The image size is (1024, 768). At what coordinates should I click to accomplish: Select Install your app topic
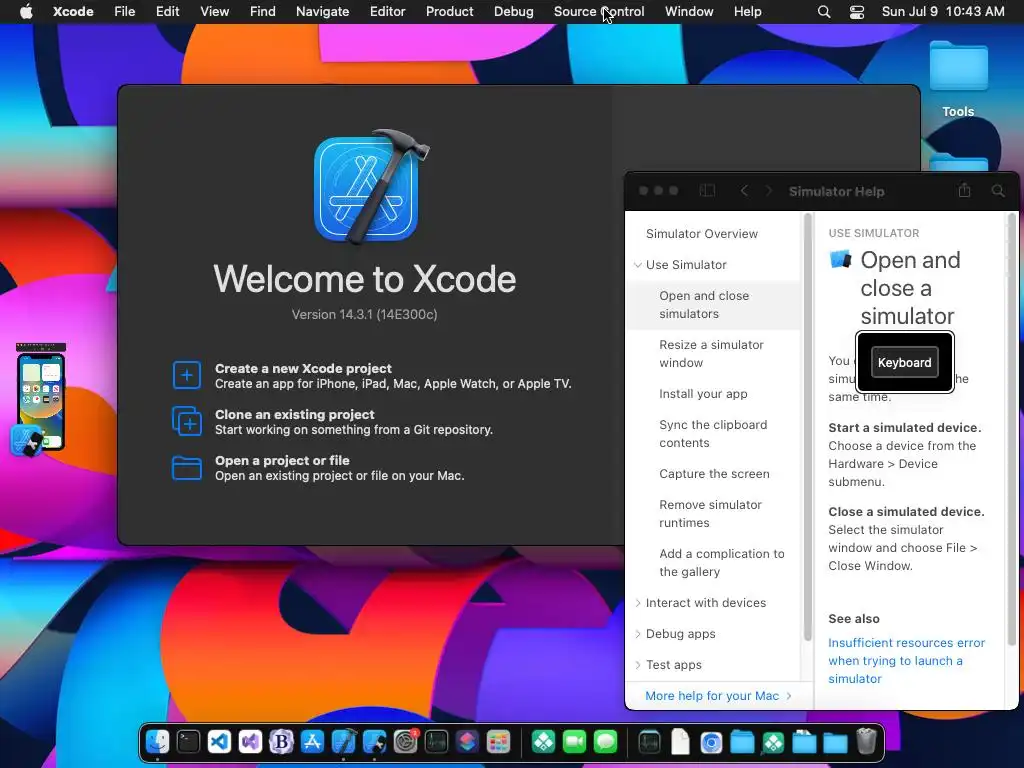[703, 394]
